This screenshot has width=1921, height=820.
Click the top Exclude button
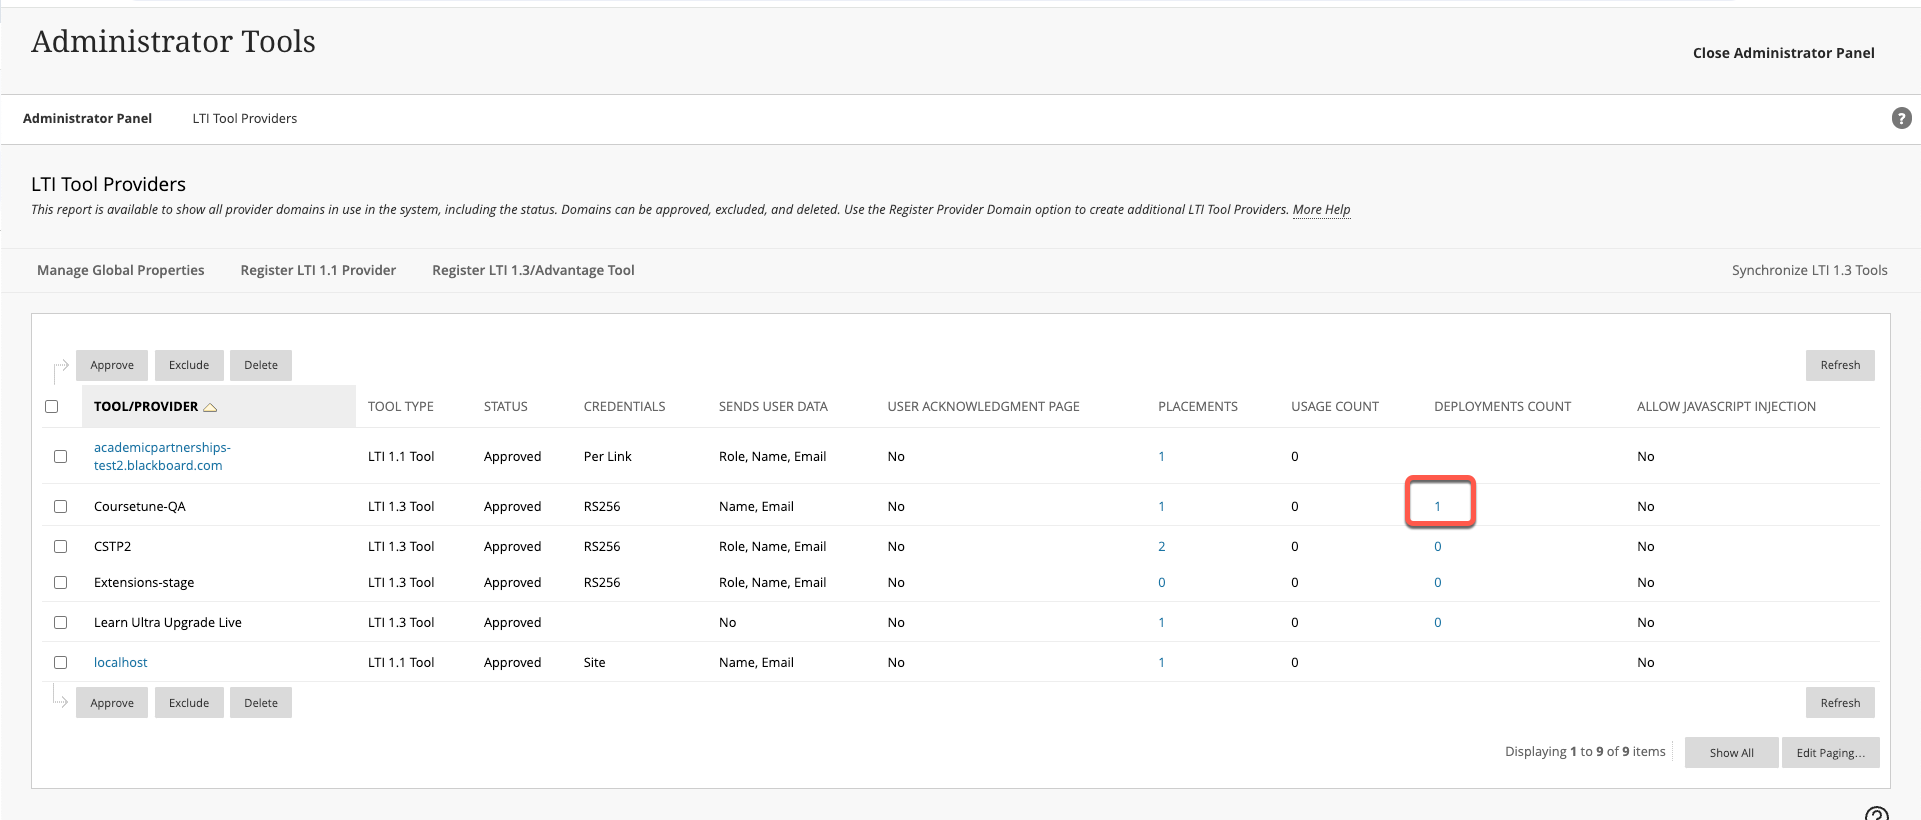(x=189, y=365)
